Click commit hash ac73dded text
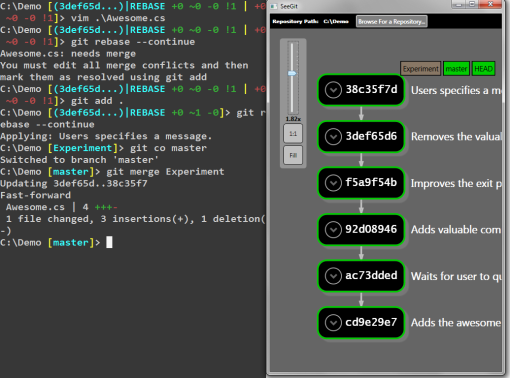Image resolution: width=510 pixels, height=378 pixels. point(371,276)
